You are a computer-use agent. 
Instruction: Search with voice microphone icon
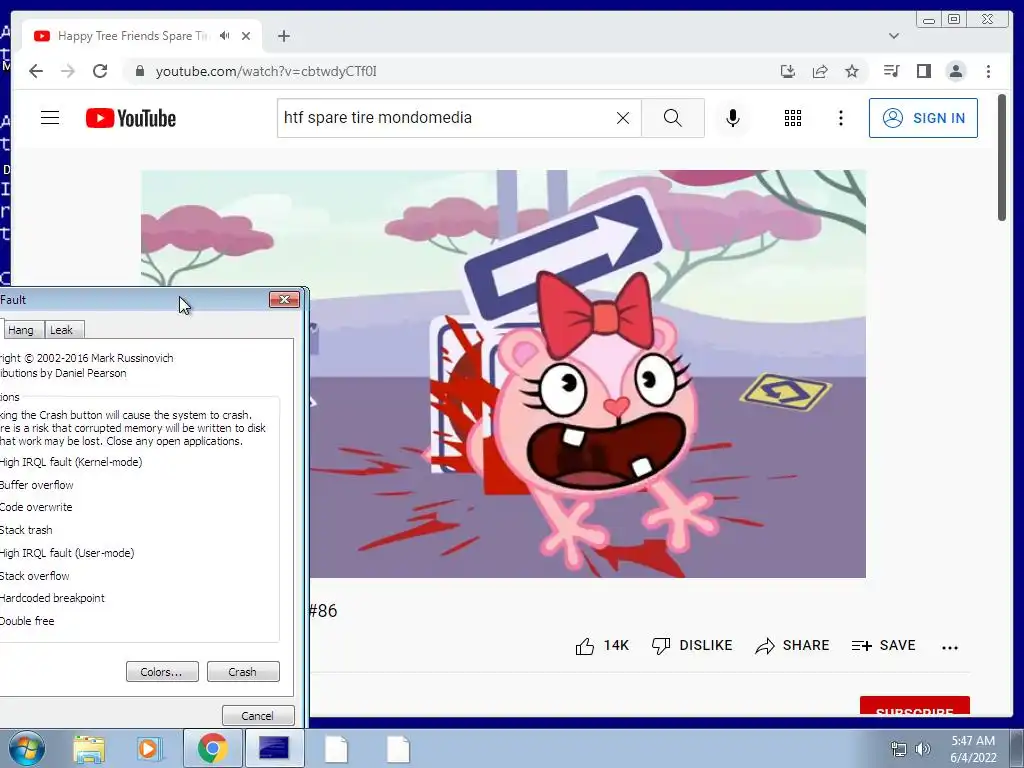coord(733,118)
